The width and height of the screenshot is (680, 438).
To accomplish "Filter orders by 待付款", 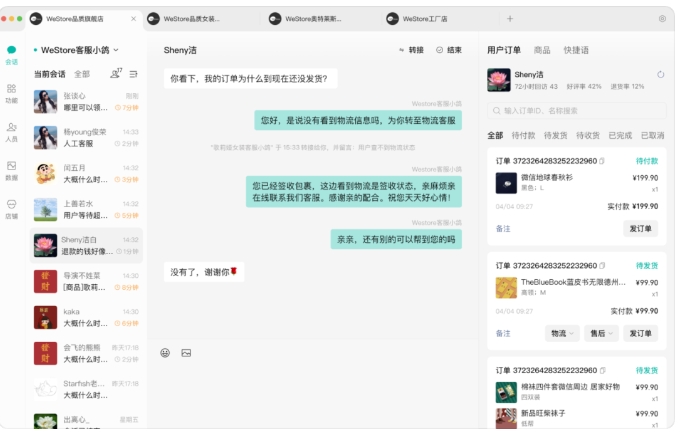I will click(523, 136).
